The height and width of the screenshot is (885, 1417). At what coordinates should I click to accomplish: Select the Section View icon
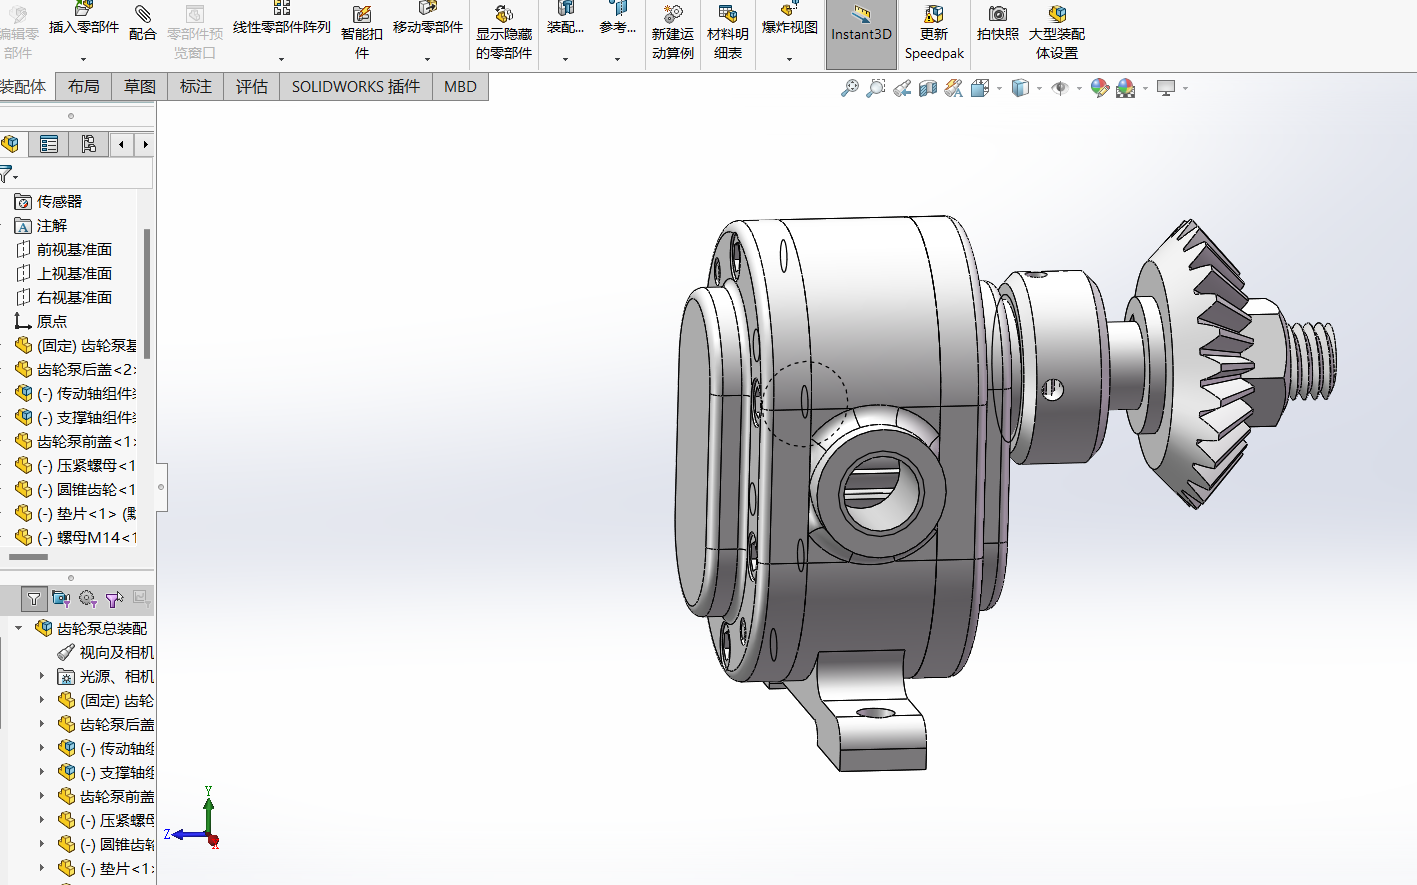tap(927, 88)
